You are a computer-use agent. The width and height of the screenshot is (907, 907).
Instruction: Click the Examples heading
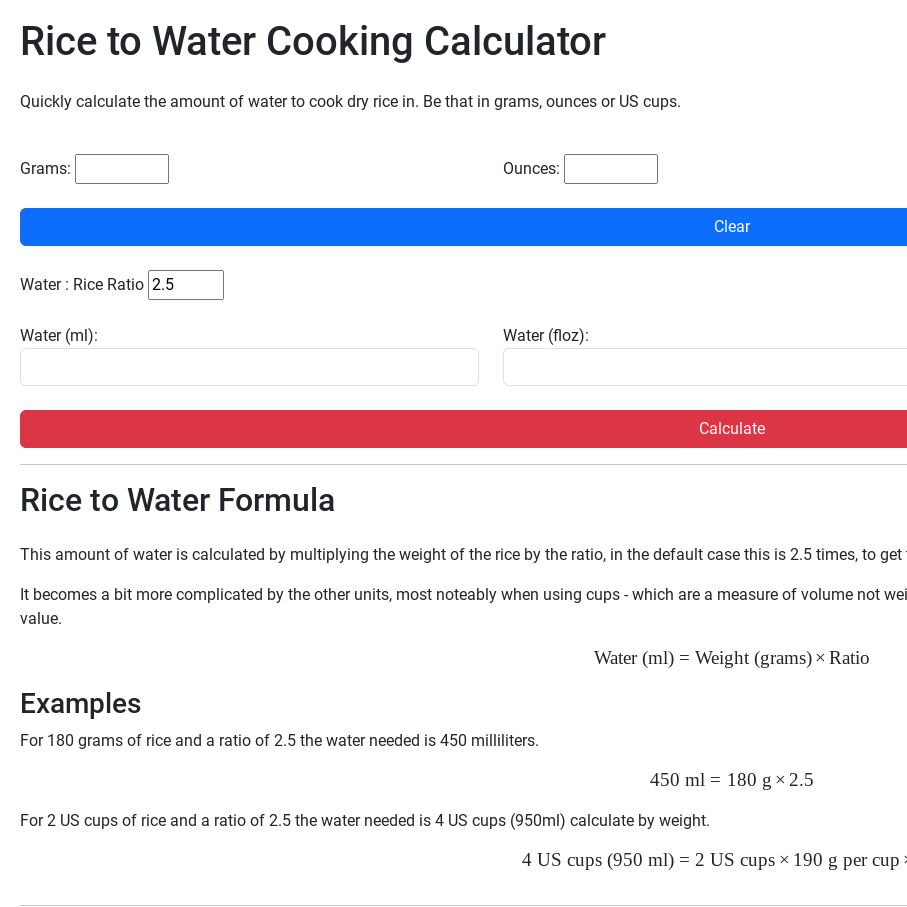(x=80, y=704)
